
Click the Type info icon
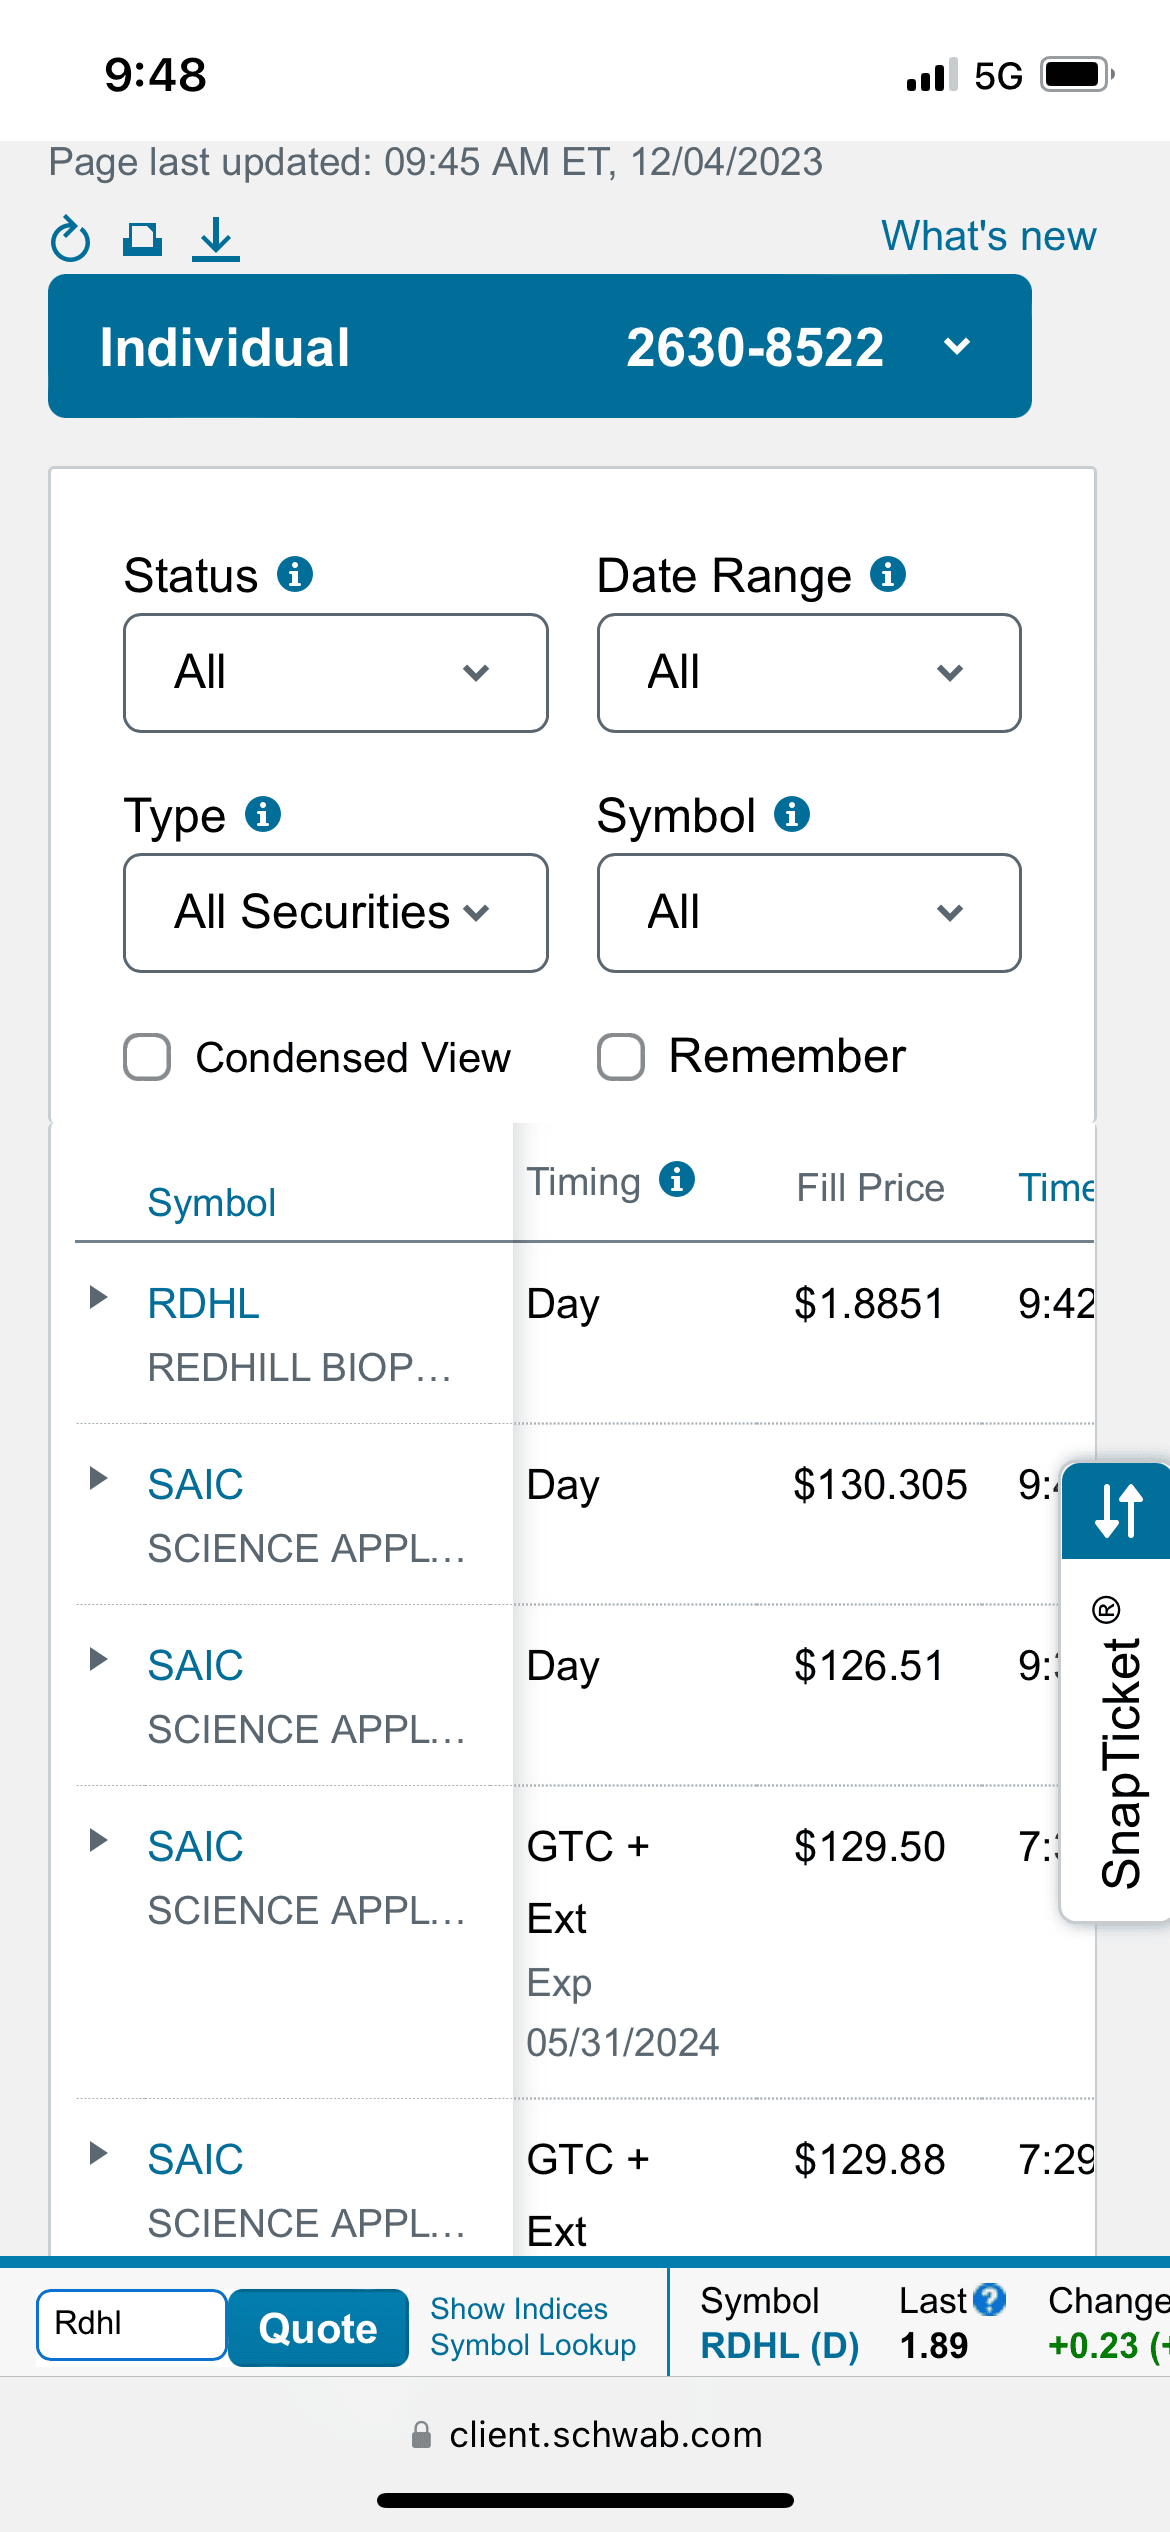tap(263, 815)
